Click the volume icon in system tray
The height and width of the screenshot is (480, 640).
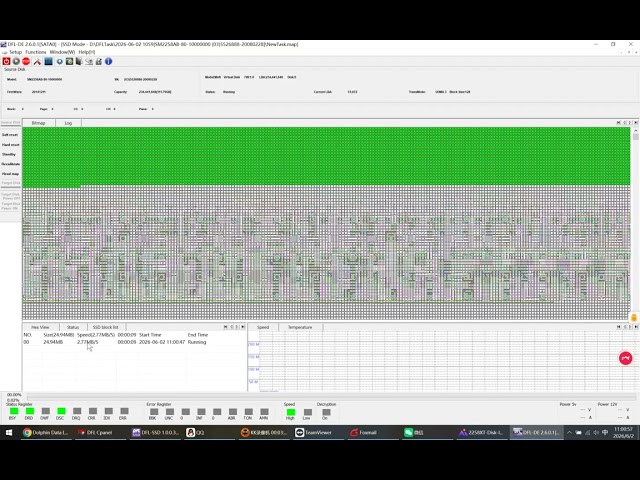click(x=596, y=433)
